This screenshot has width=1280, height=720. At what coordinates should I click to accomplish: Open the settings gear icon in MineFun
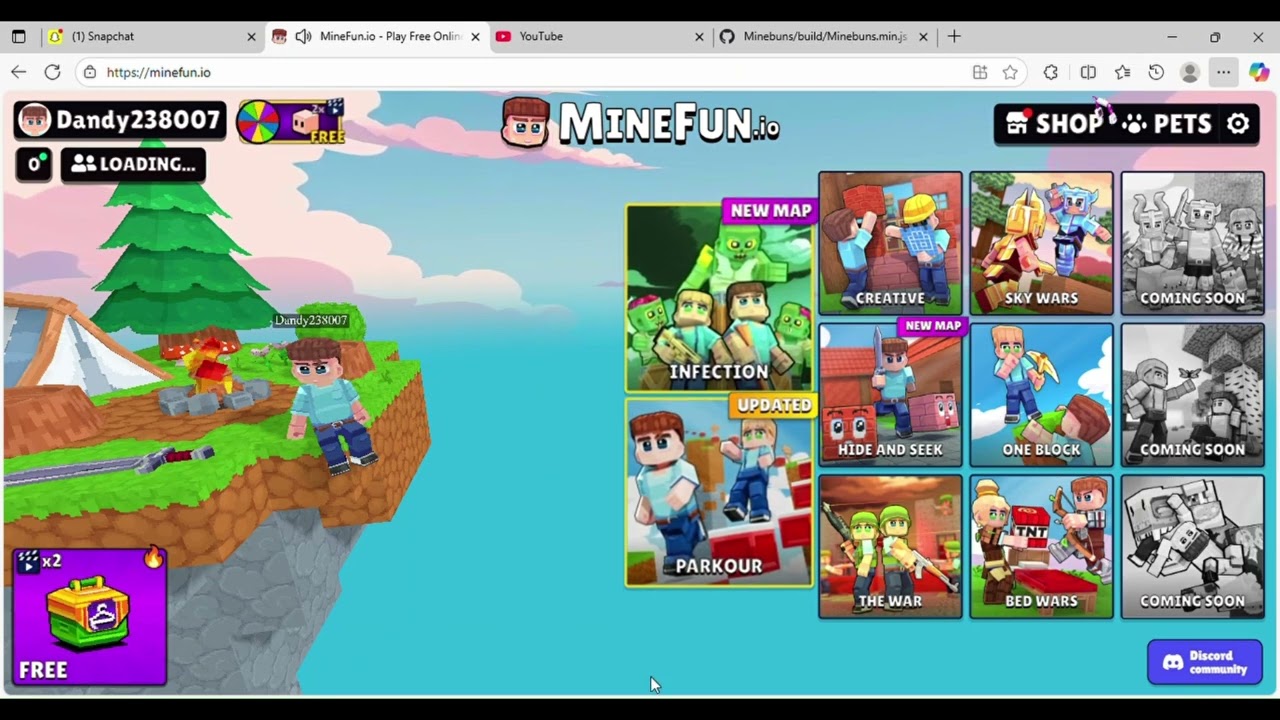[x=1238, y=124]
